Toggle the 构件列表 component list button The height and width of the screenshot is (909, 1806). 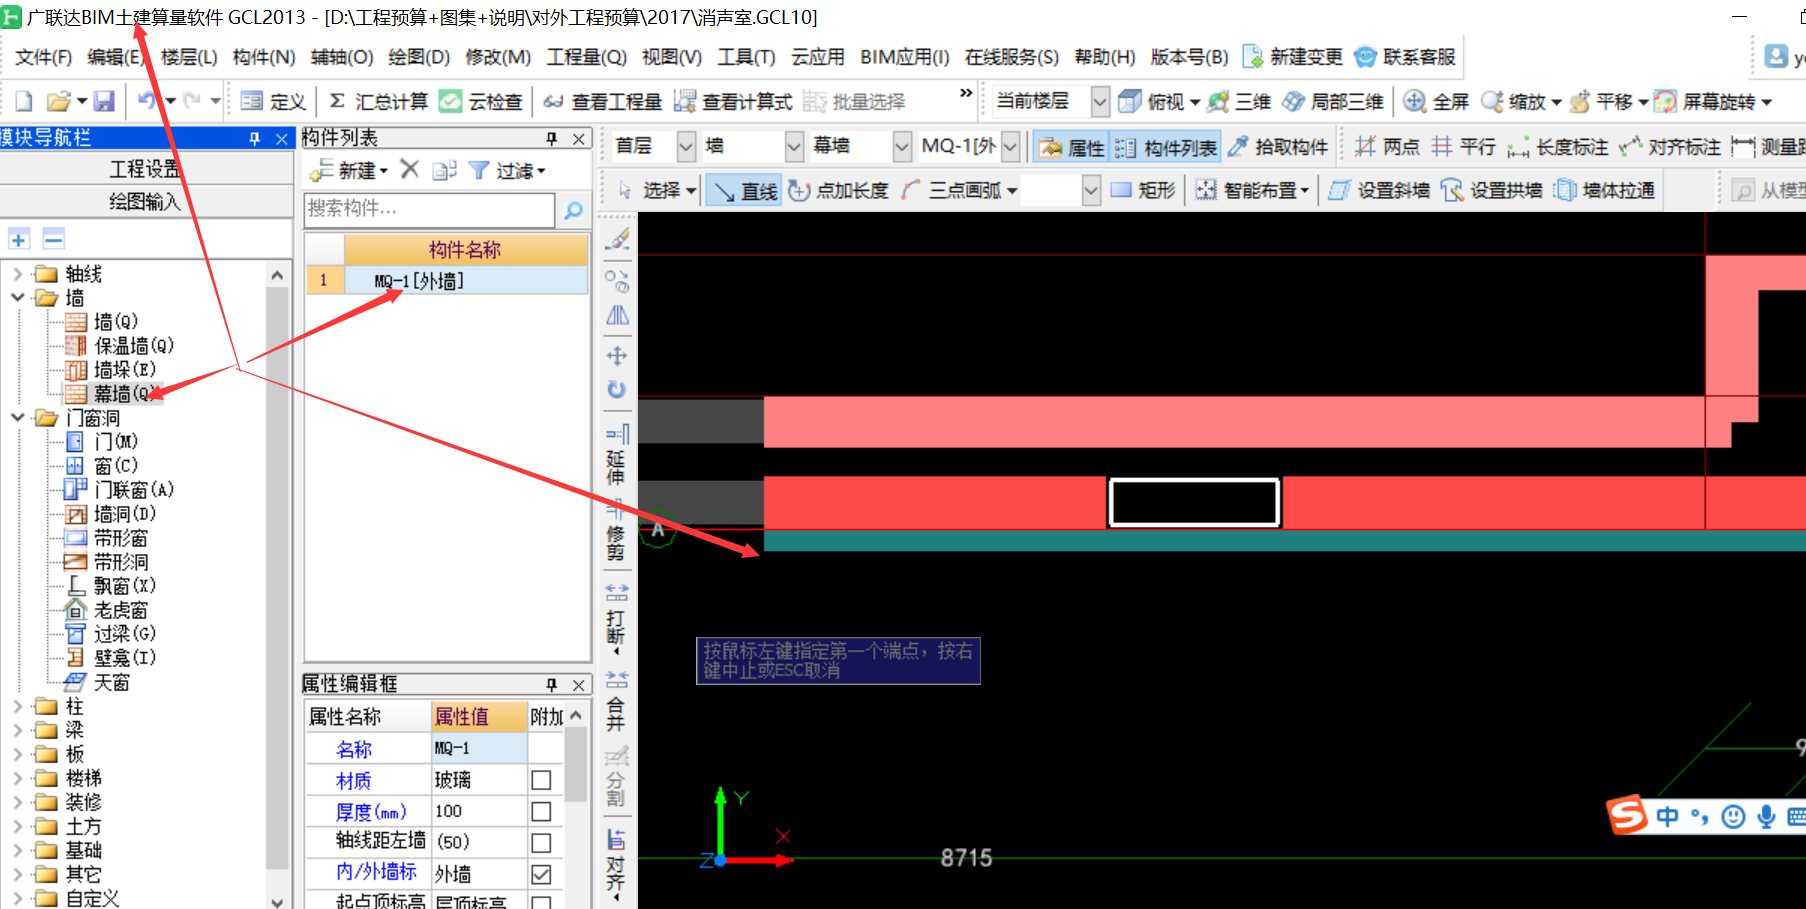(1166, 147)
